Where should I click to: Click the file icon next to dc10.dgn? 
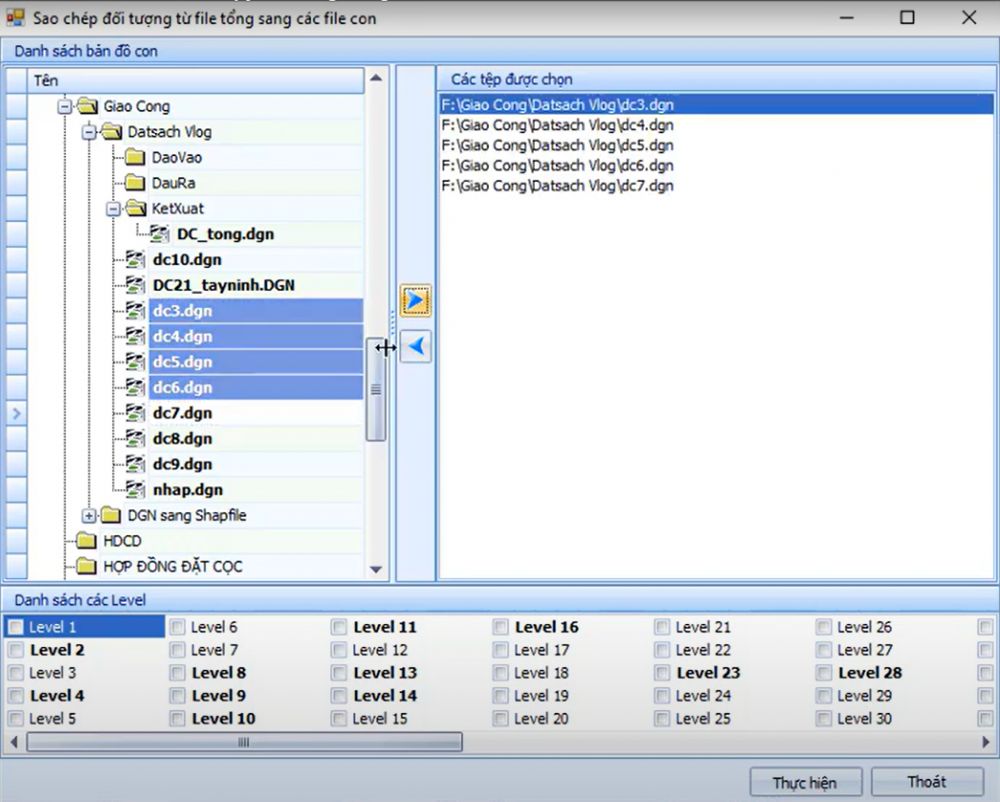134,259
